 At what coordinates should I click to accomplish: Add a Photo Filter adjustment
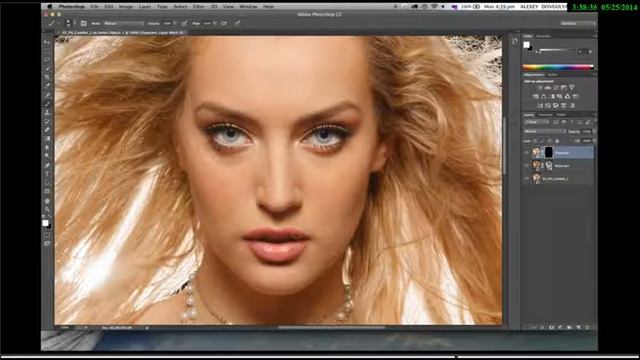560,96
